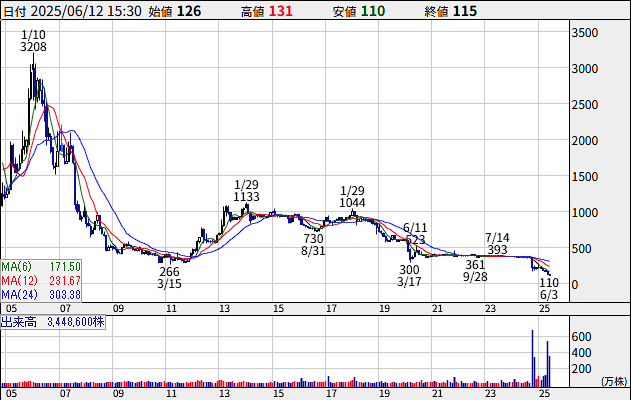Click the 730 8/31 low label
The height and width of the screenshot is (400, 631).
(313, 245)
